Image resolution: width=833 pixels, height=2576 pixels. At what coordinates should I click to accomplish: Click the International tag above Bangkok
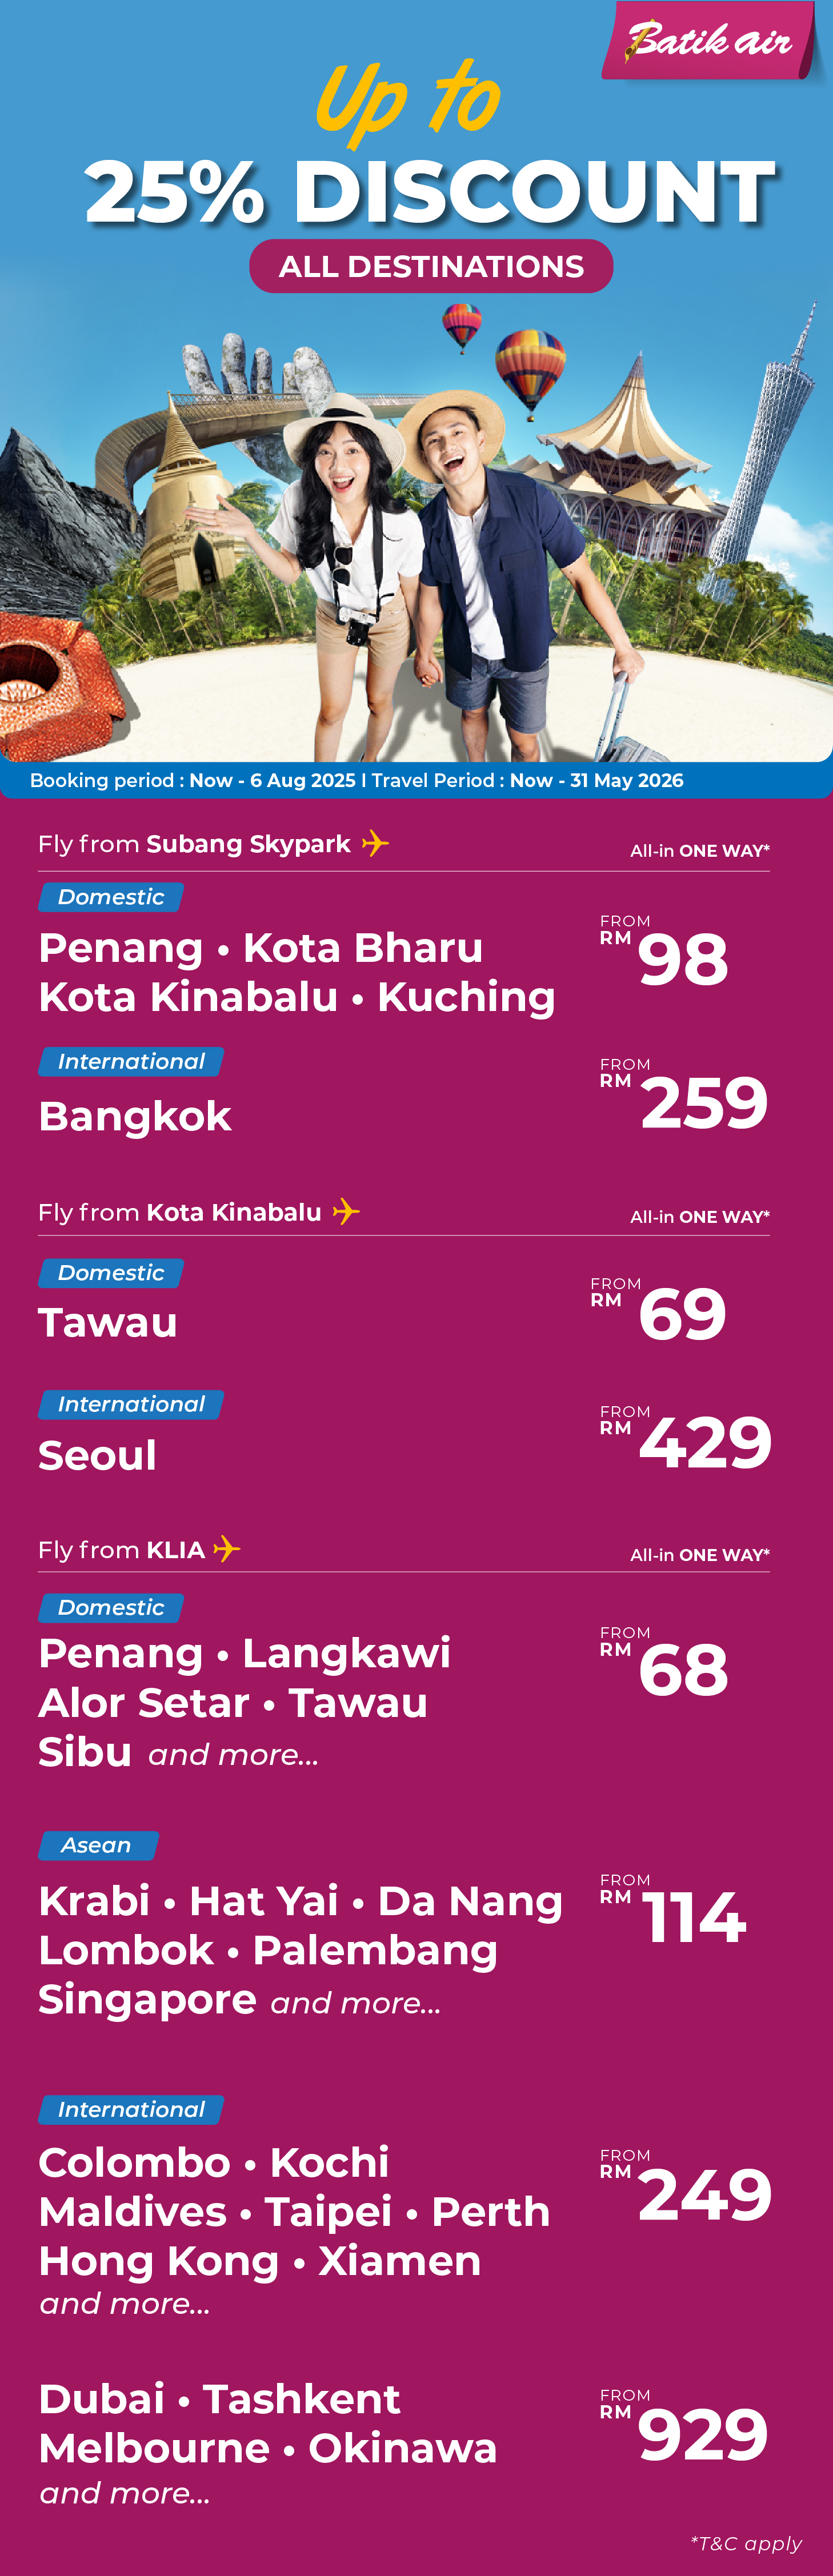point(131,1062)
